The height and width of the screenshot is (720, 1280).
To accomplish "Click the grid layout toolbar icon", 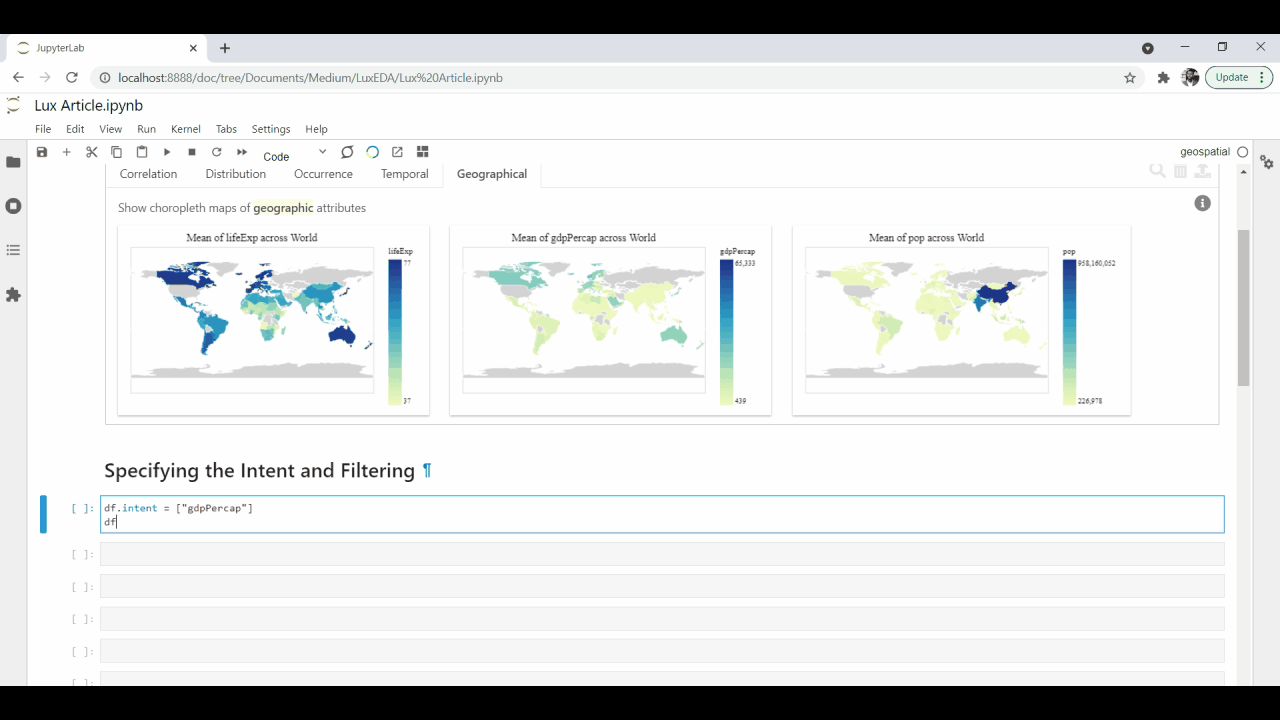I will click(423, 152).
